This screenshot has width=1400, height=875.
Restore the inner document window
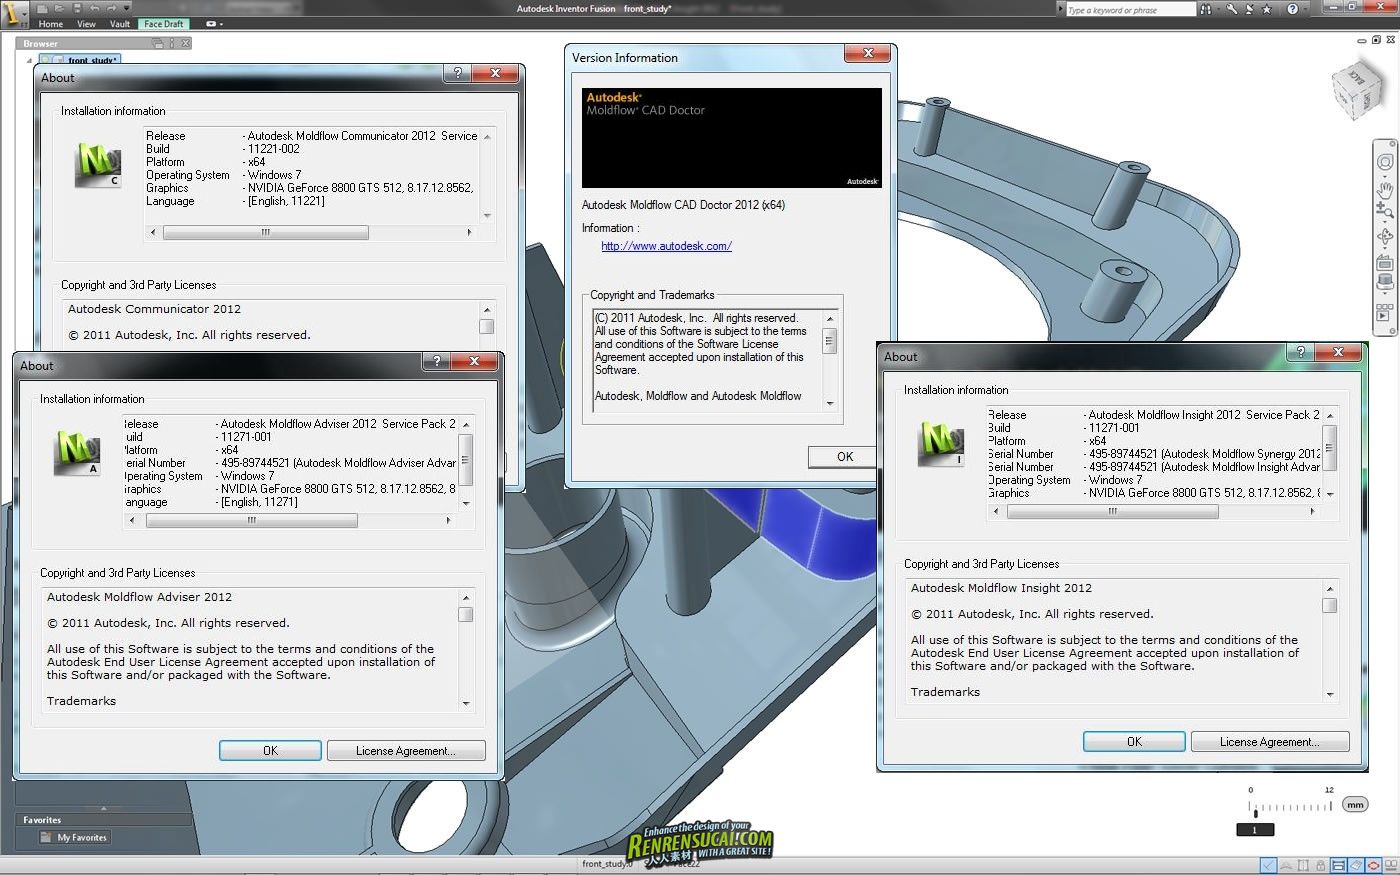pos(1376,40)
